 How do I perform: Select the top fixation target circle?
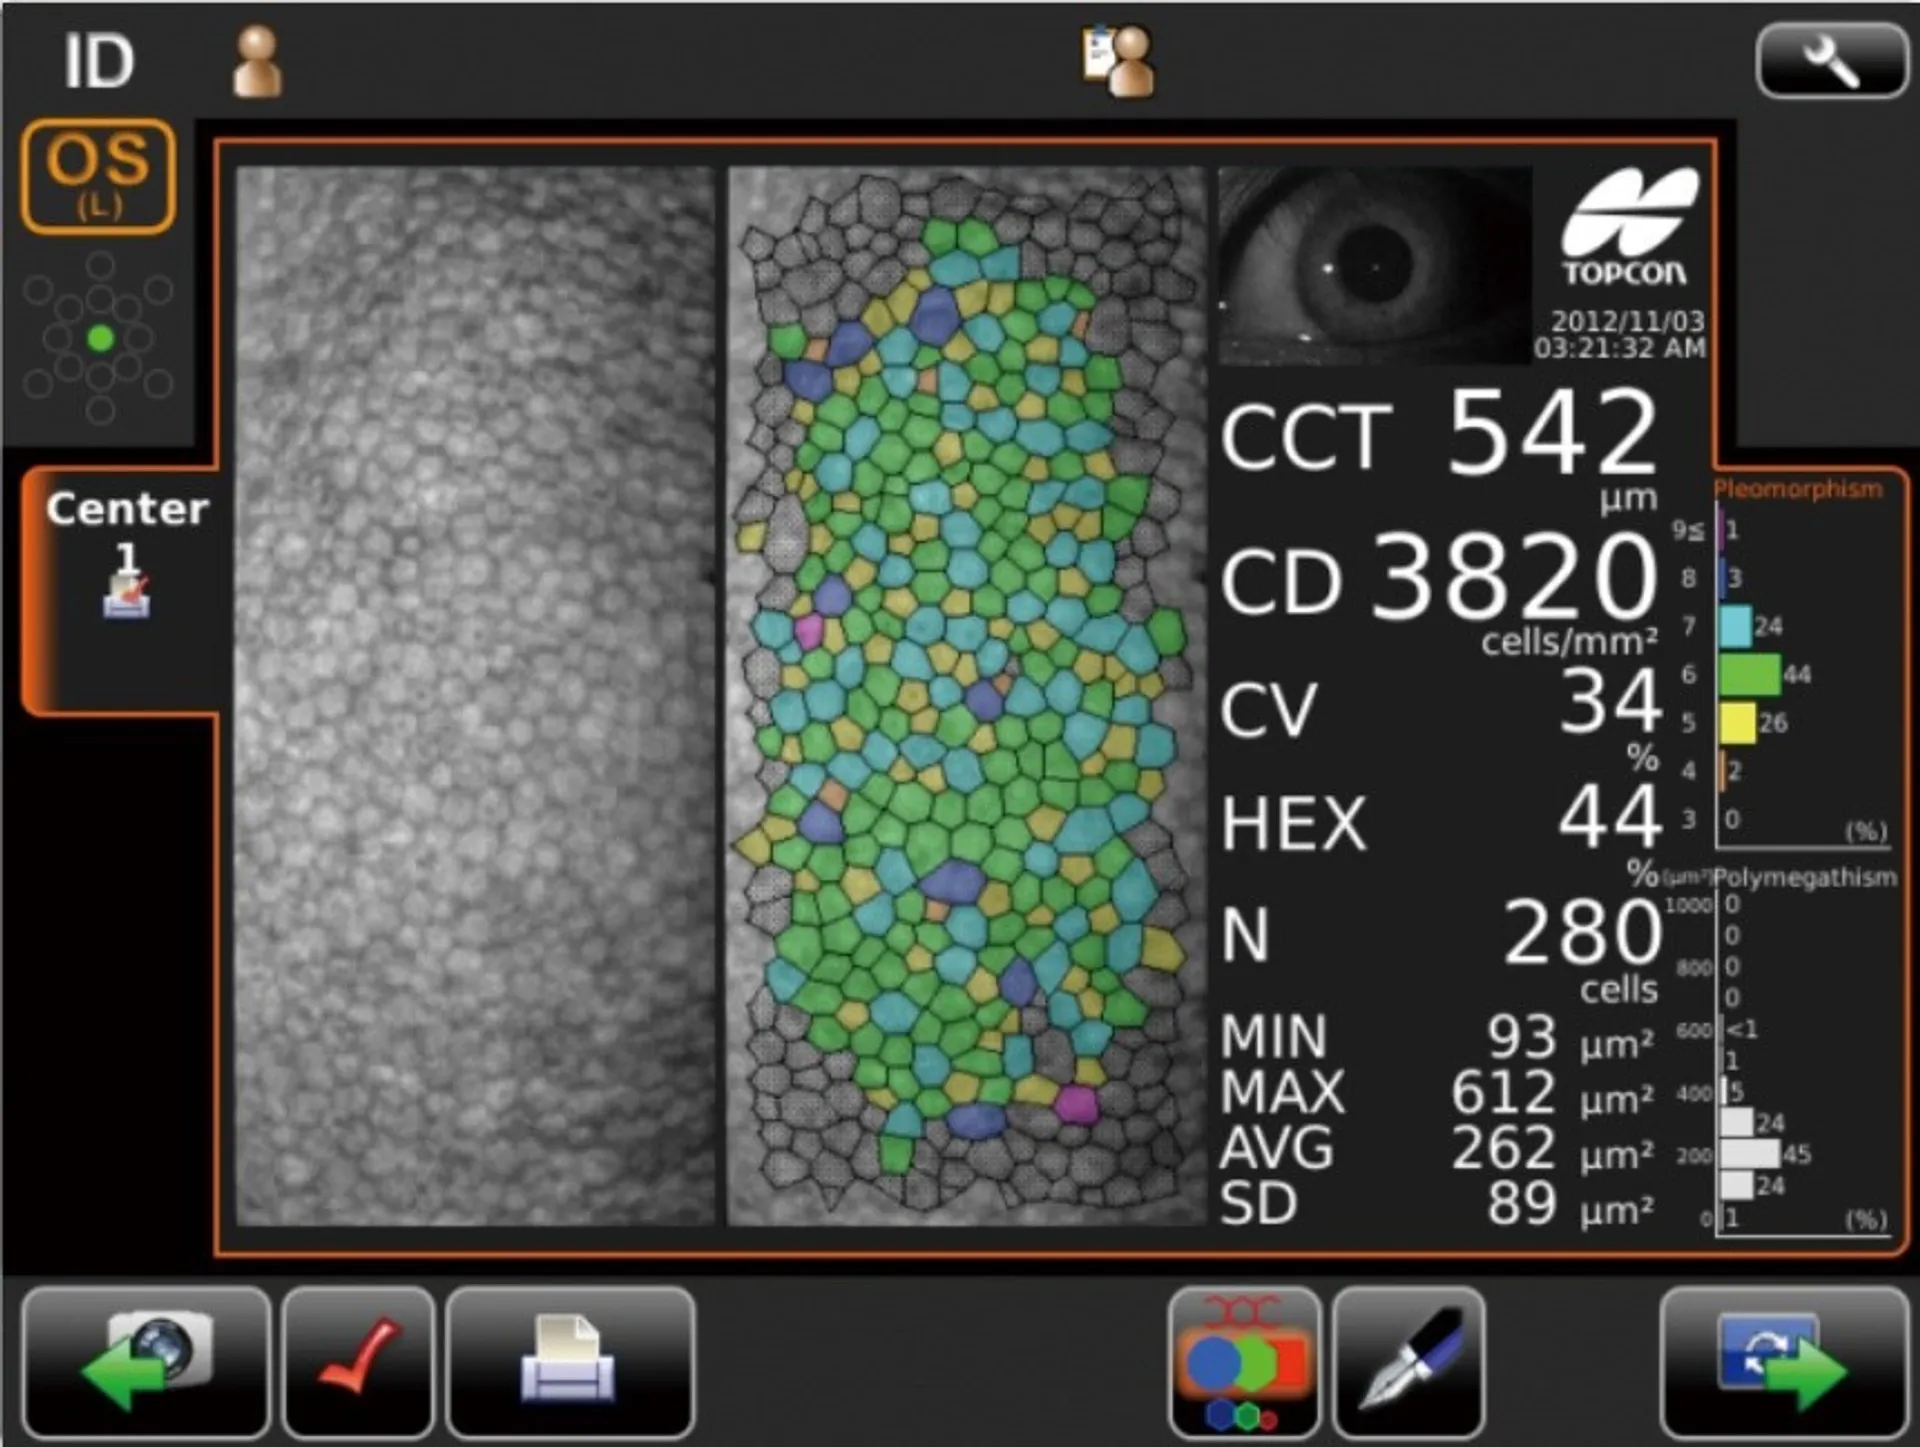click(x=100, y=265)
